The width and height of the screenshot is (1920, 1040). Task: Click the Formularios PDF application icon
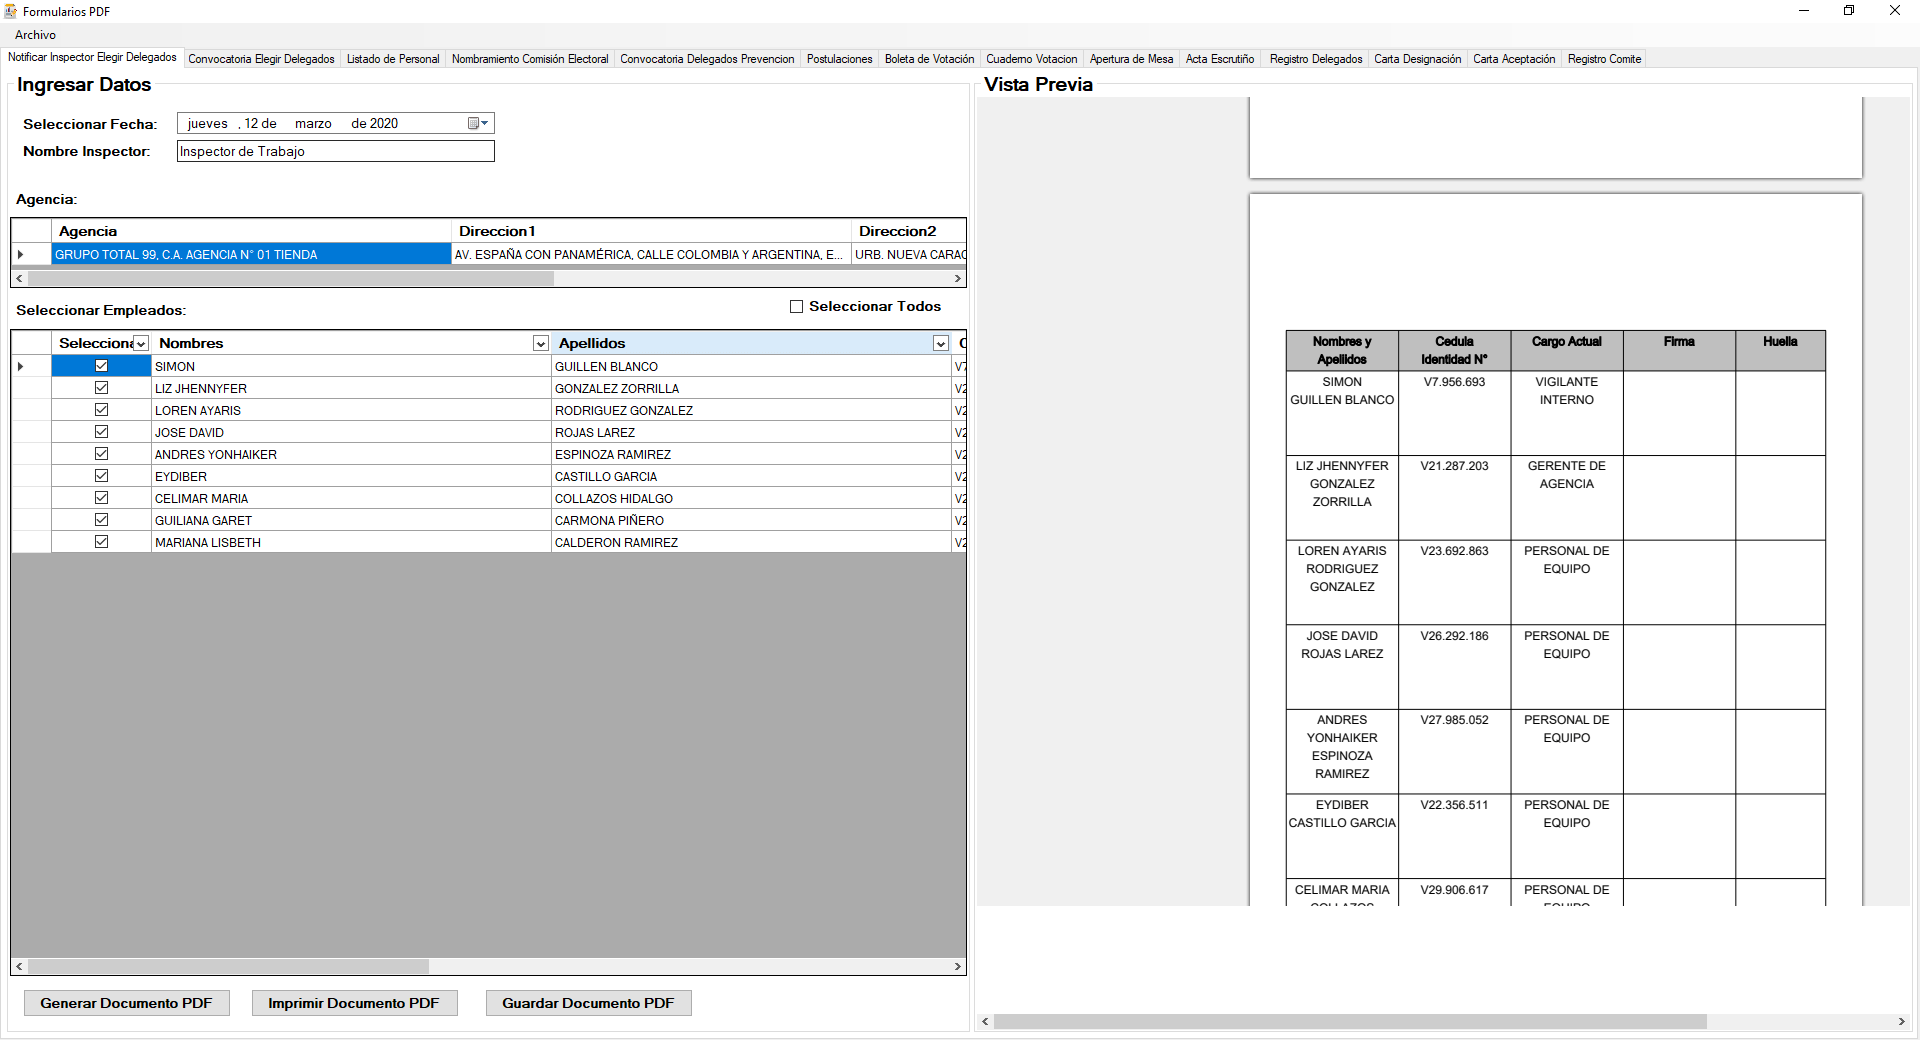10,11
